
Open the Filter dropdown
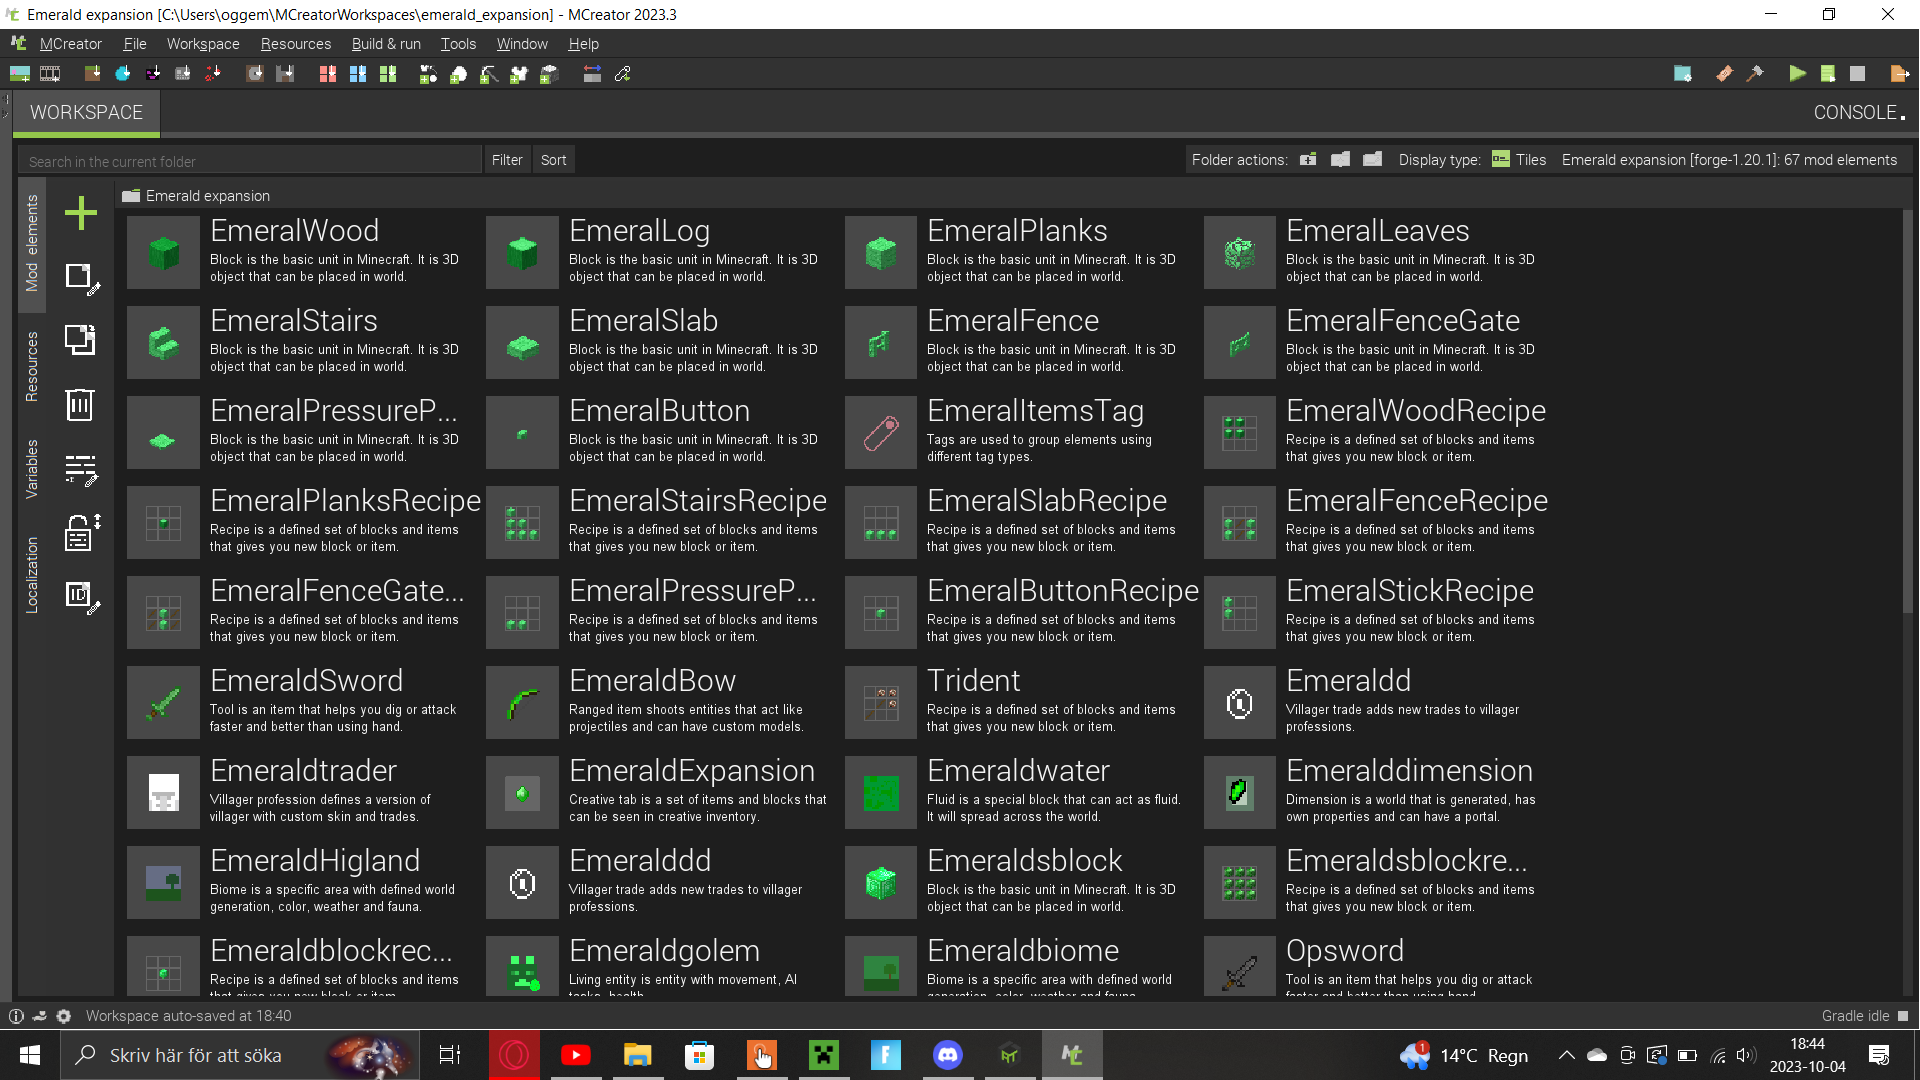pyautogui.click(x=507, y=159)
